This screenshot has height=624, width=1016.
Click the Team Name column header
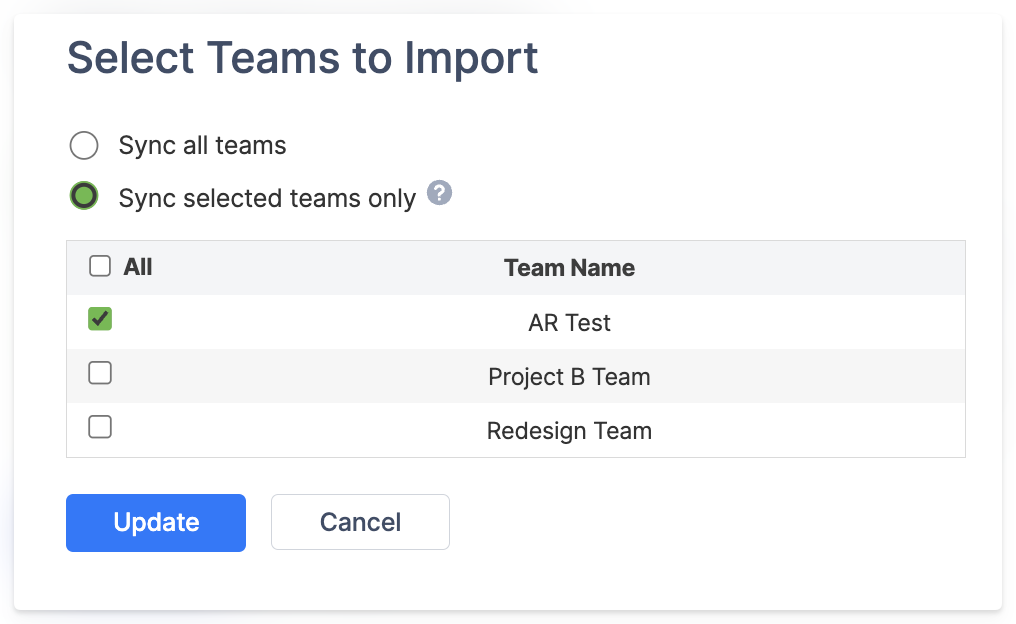tap(569, 268)
